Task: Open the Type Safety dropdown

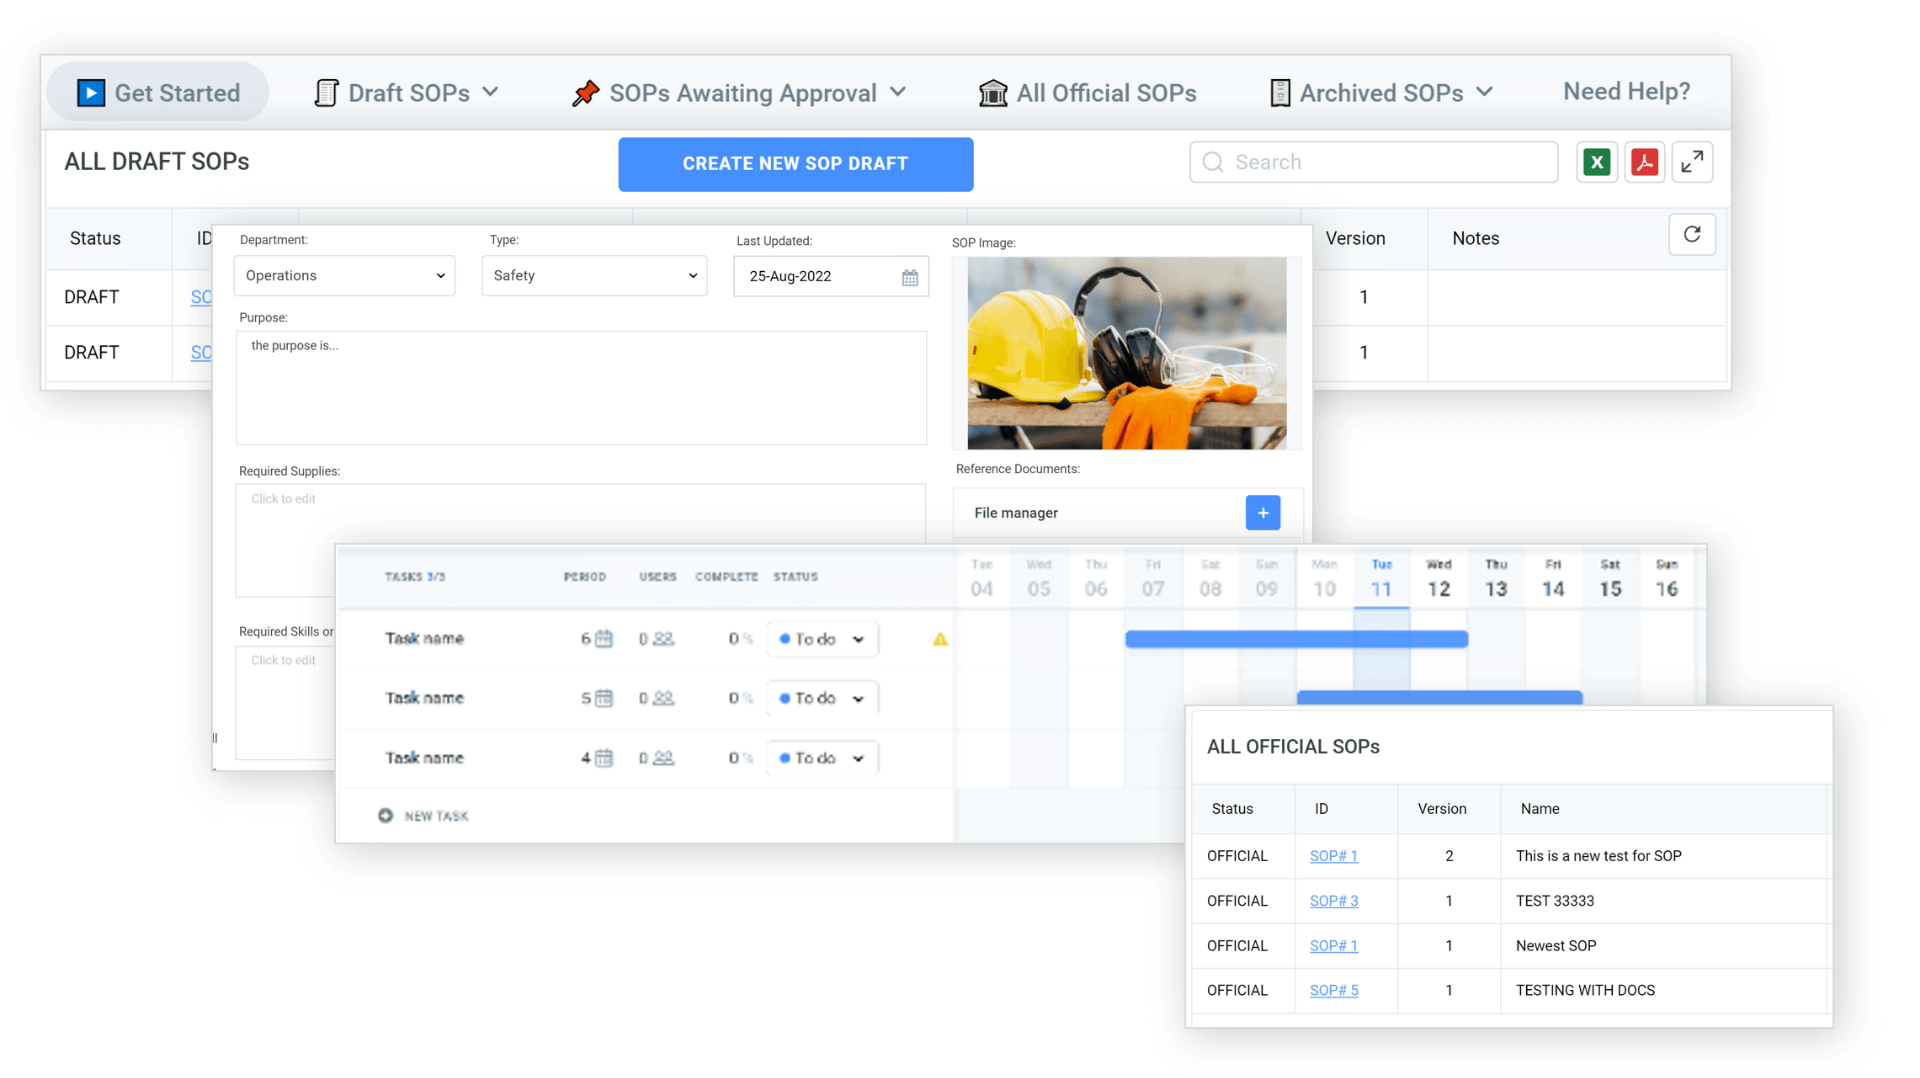Action: (594, 276)
